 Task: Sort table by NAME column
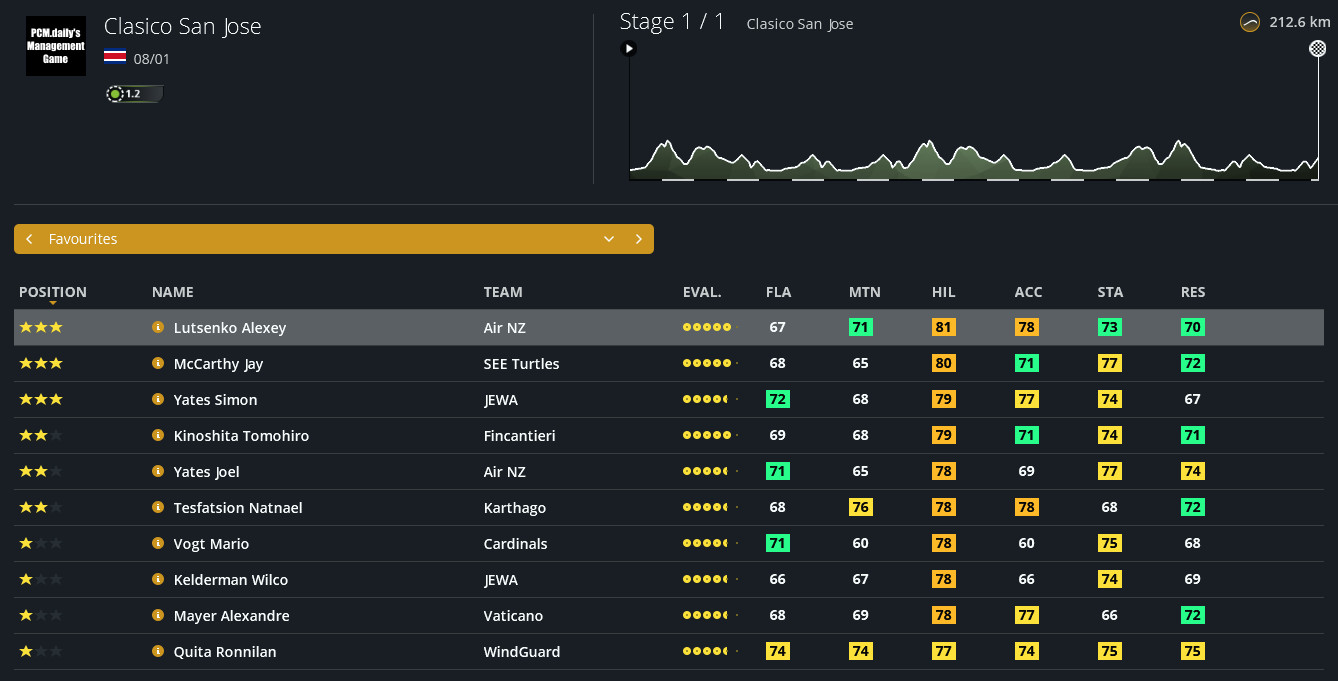(173, 292)
